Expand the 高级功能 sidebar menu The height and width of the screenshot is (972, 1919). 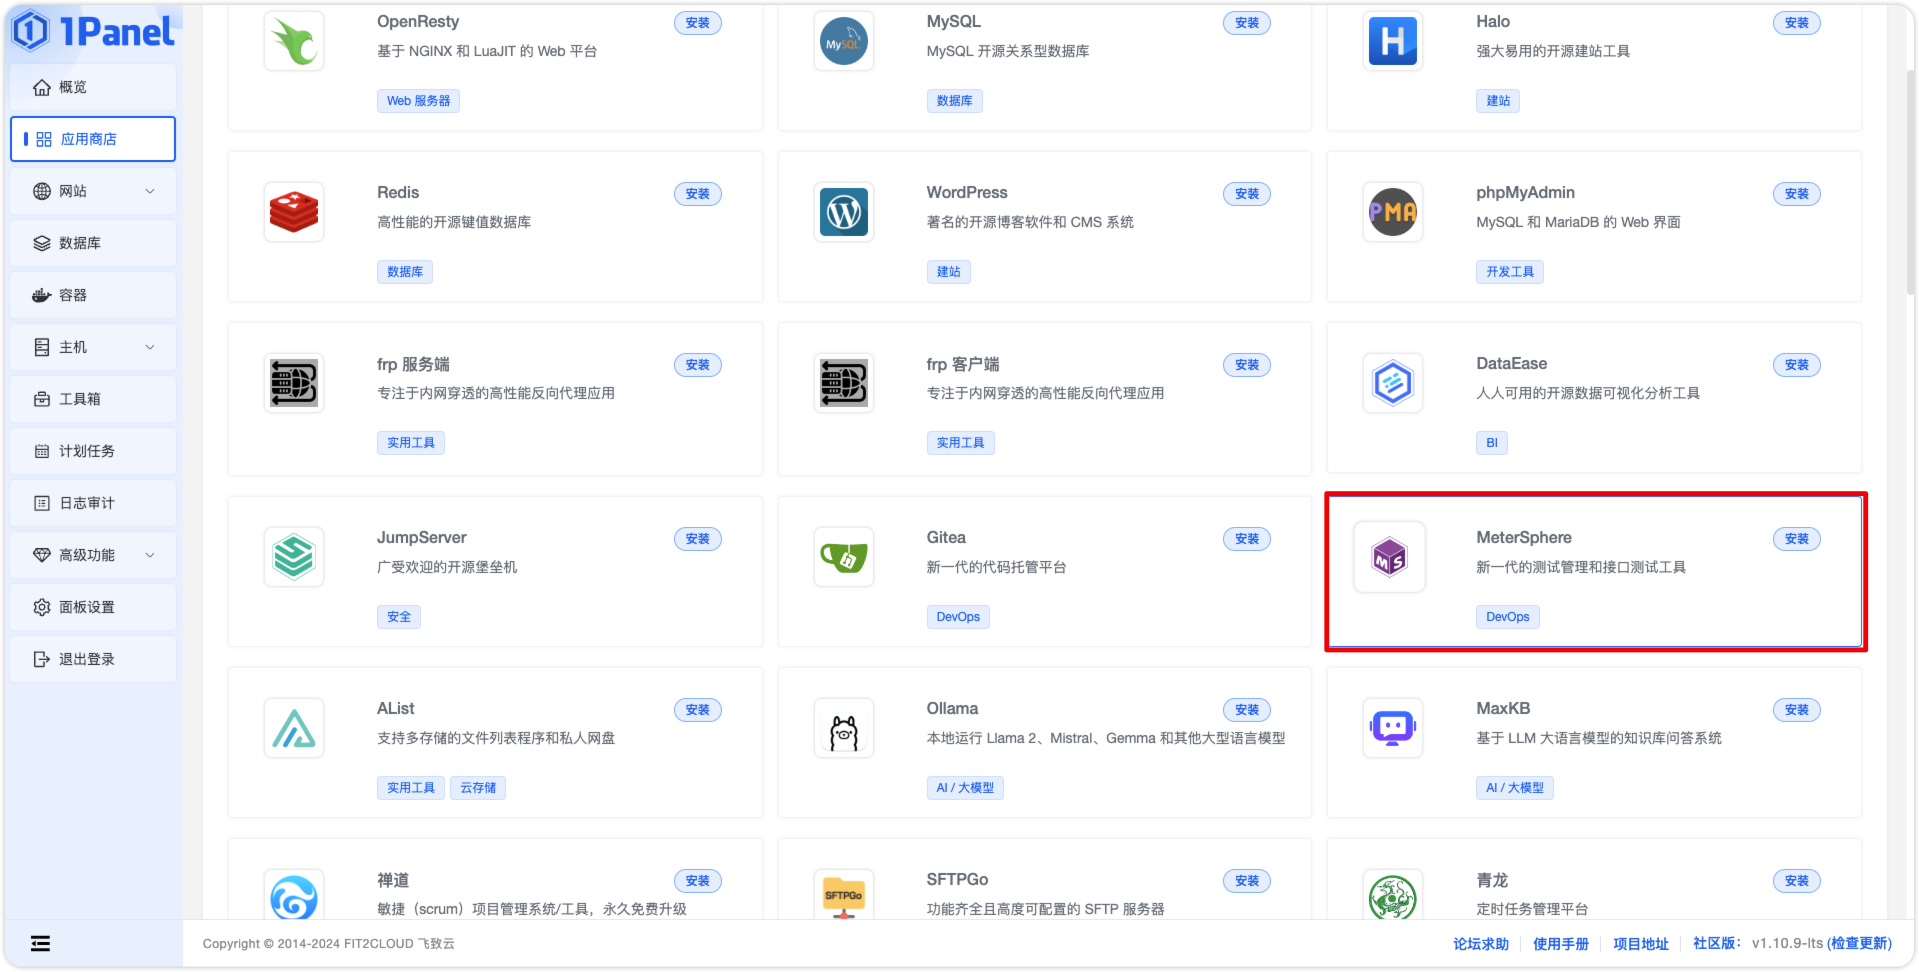click(93, 555)
